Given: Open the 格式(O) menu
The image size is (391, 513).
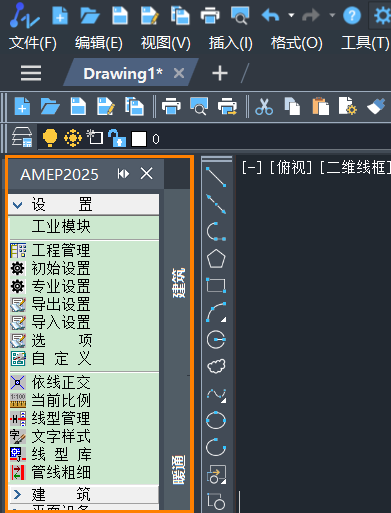Looking at the screenshot, I should tap(297, 43).
